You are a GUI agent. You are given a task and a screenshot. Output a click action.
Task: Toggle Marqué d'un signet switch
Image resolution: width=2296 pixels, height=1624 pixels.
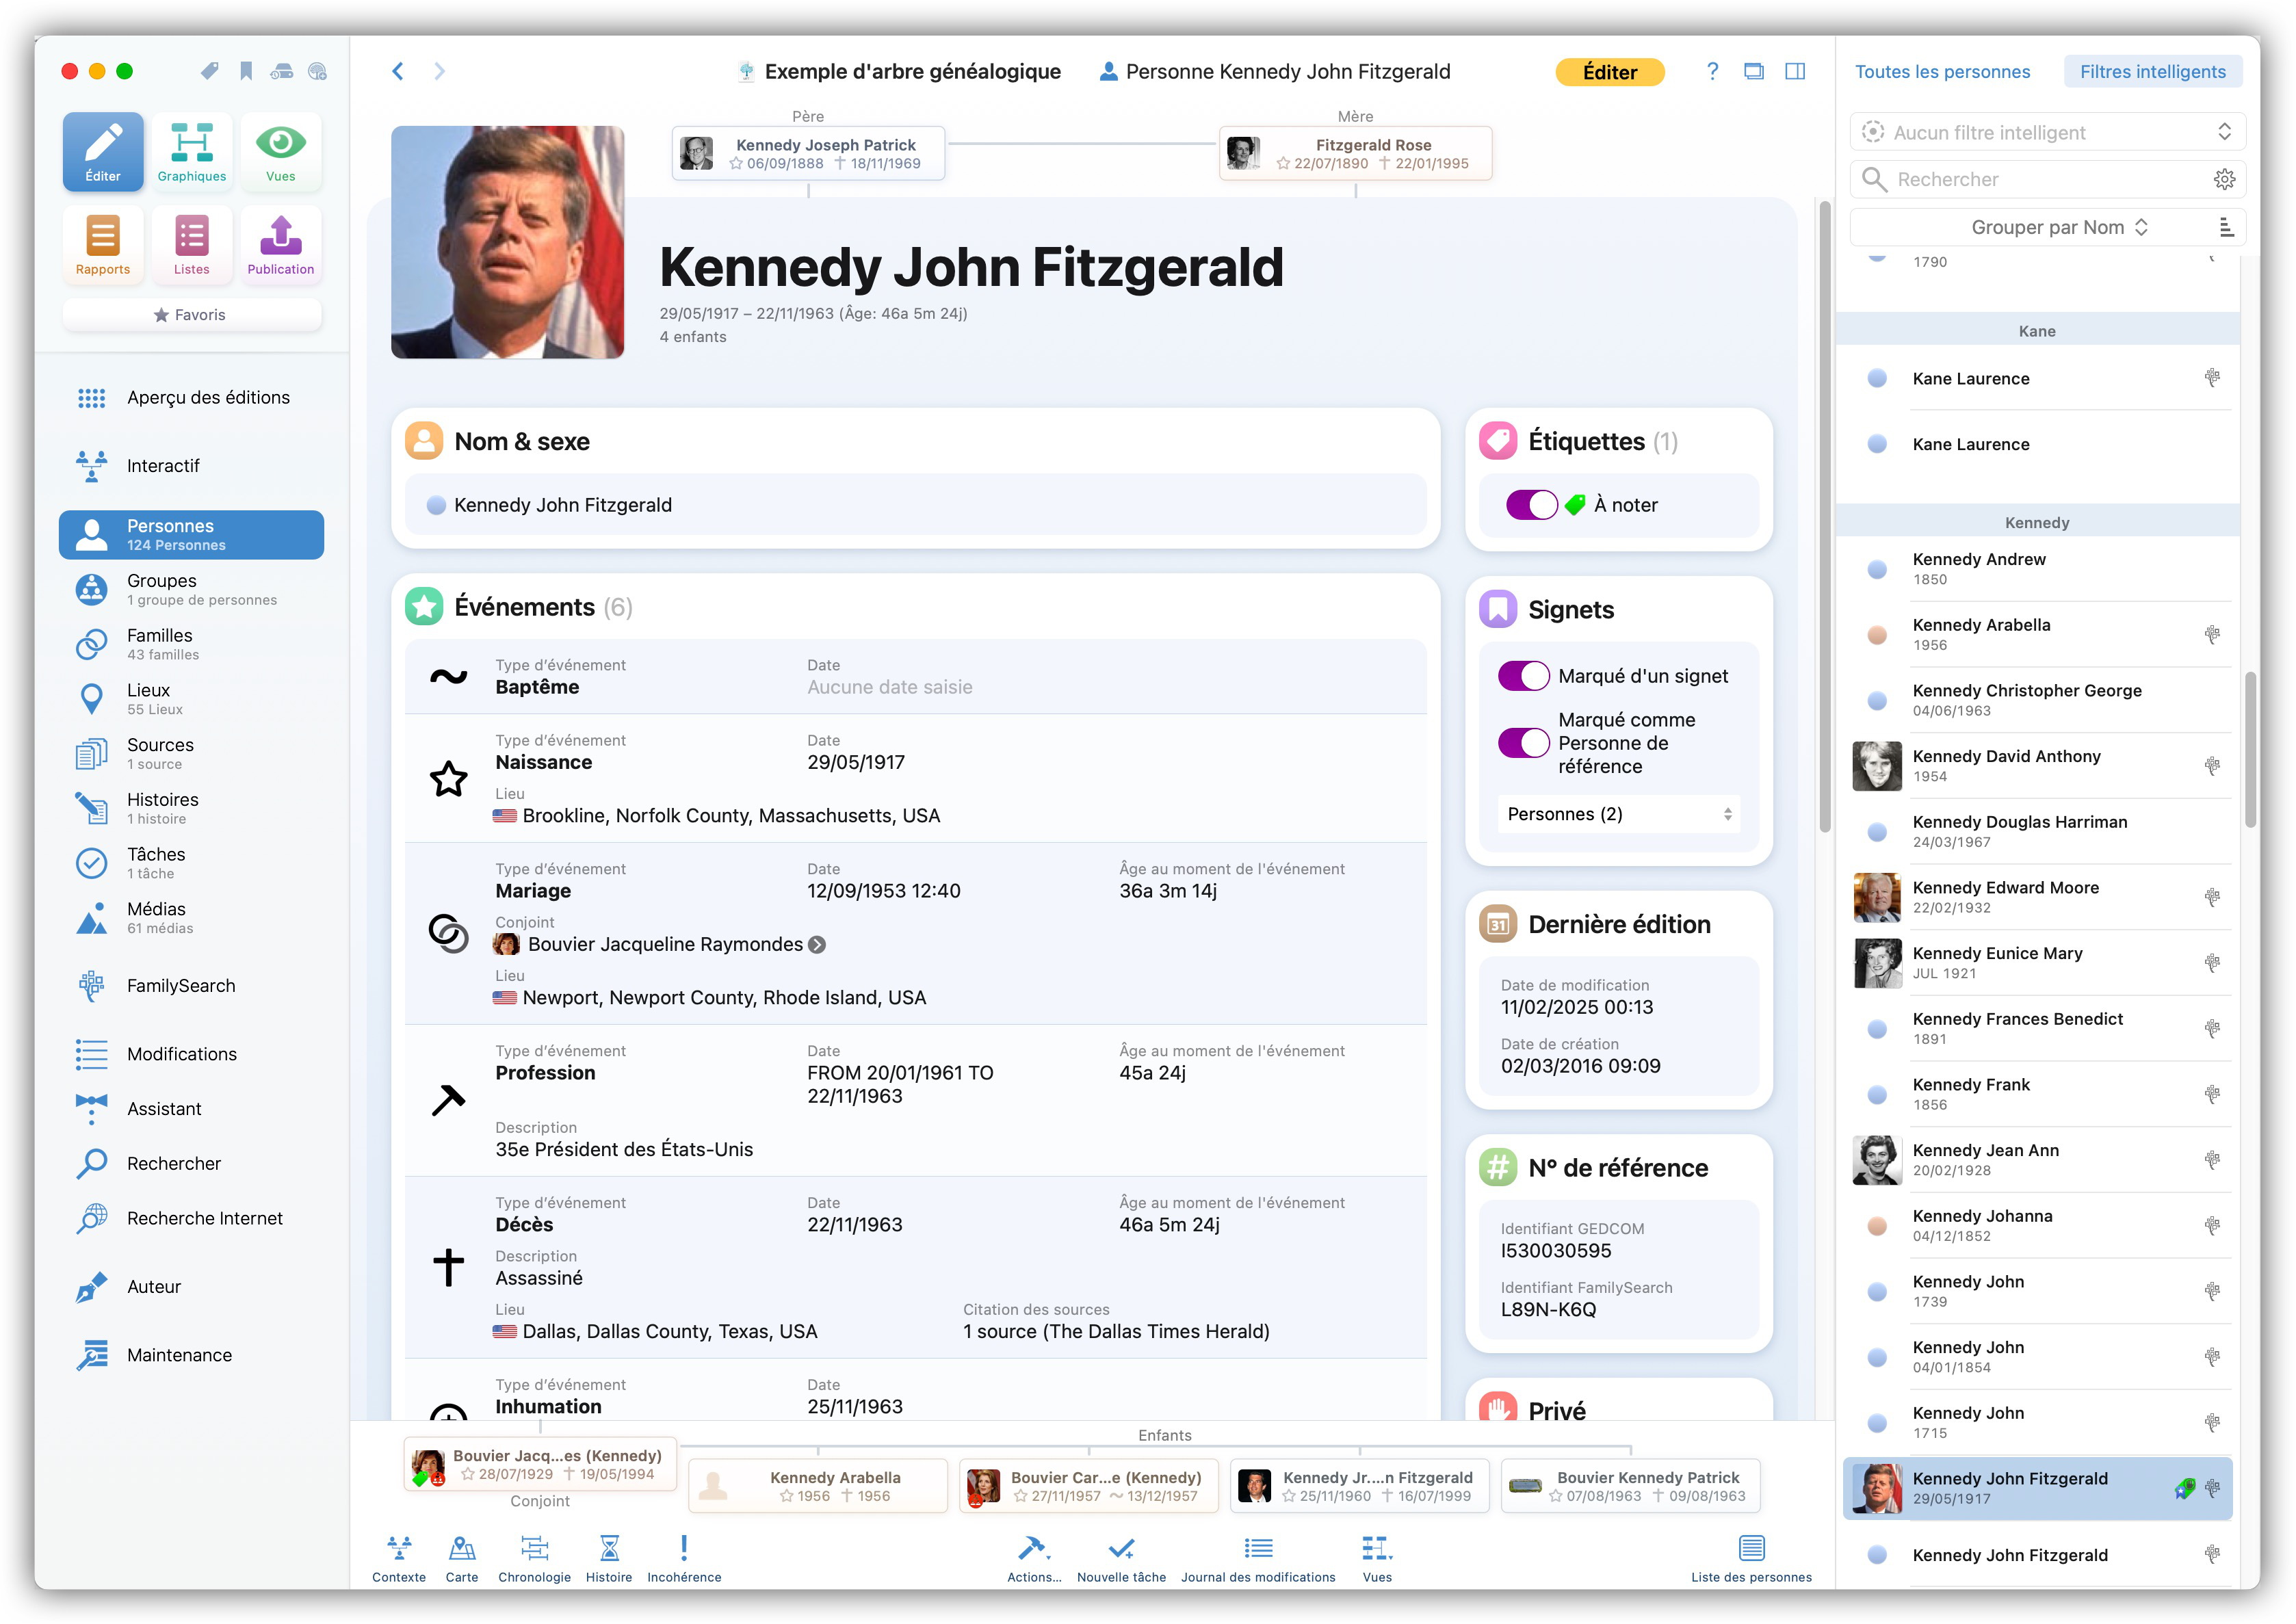click(x=1523, y=676)
